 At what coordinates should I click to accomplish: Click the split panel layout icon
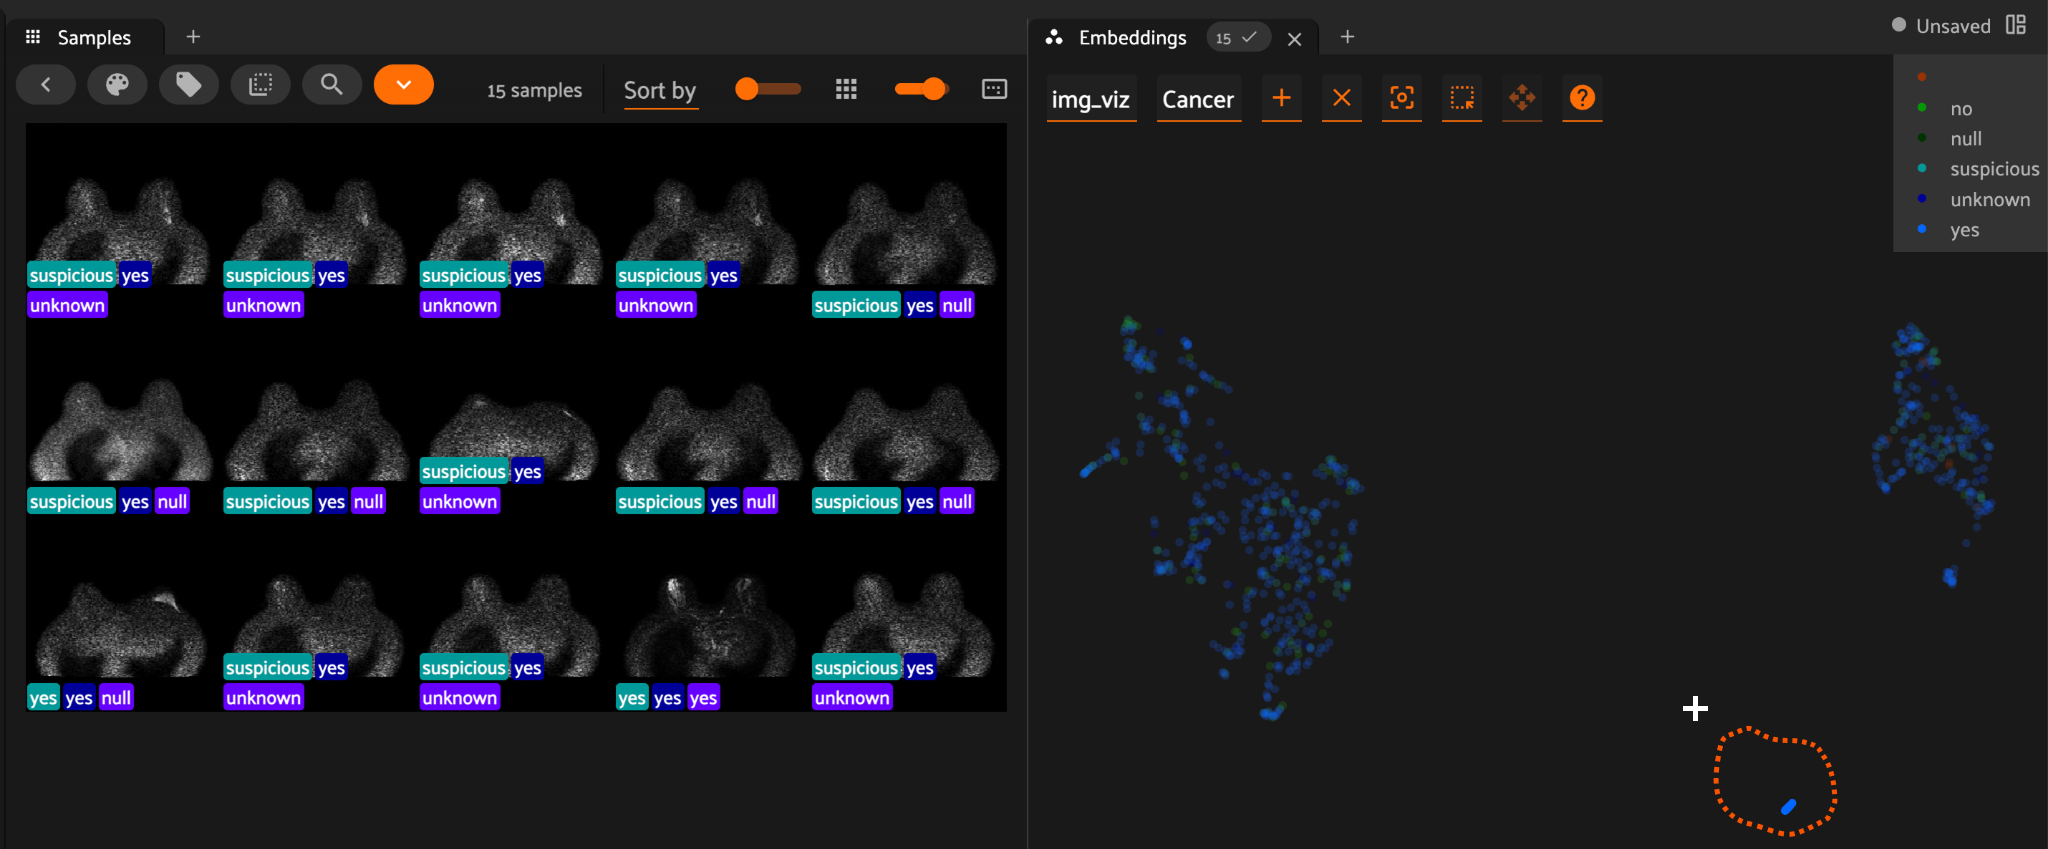tap(2016, 25)
